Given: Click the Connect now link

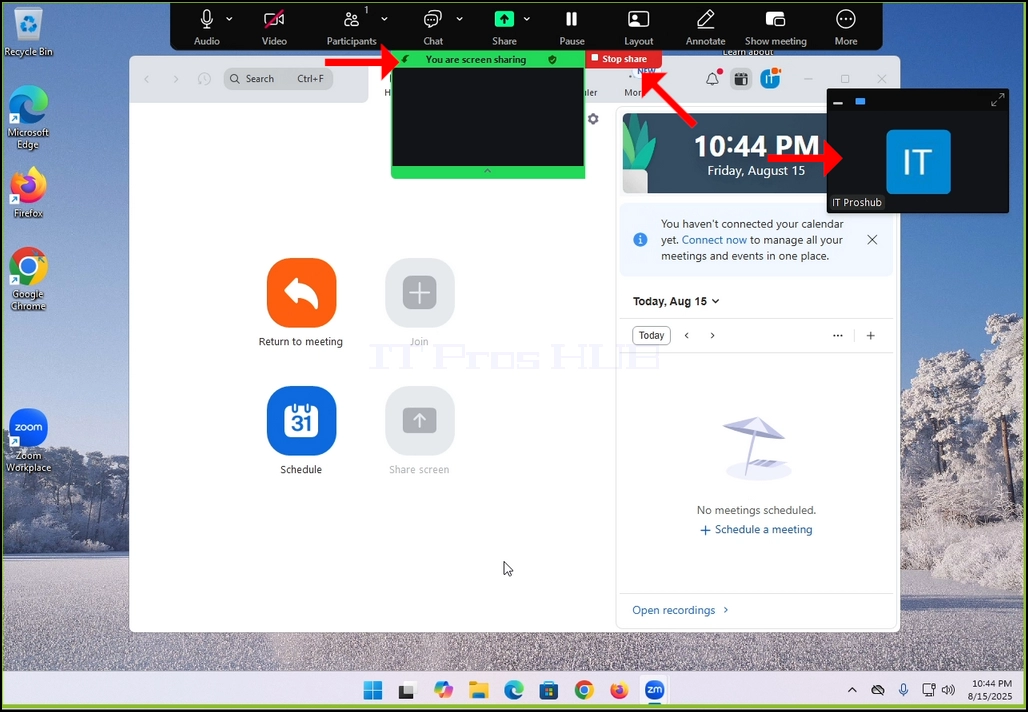Looking at the screenshot, I should pos(714,240).
